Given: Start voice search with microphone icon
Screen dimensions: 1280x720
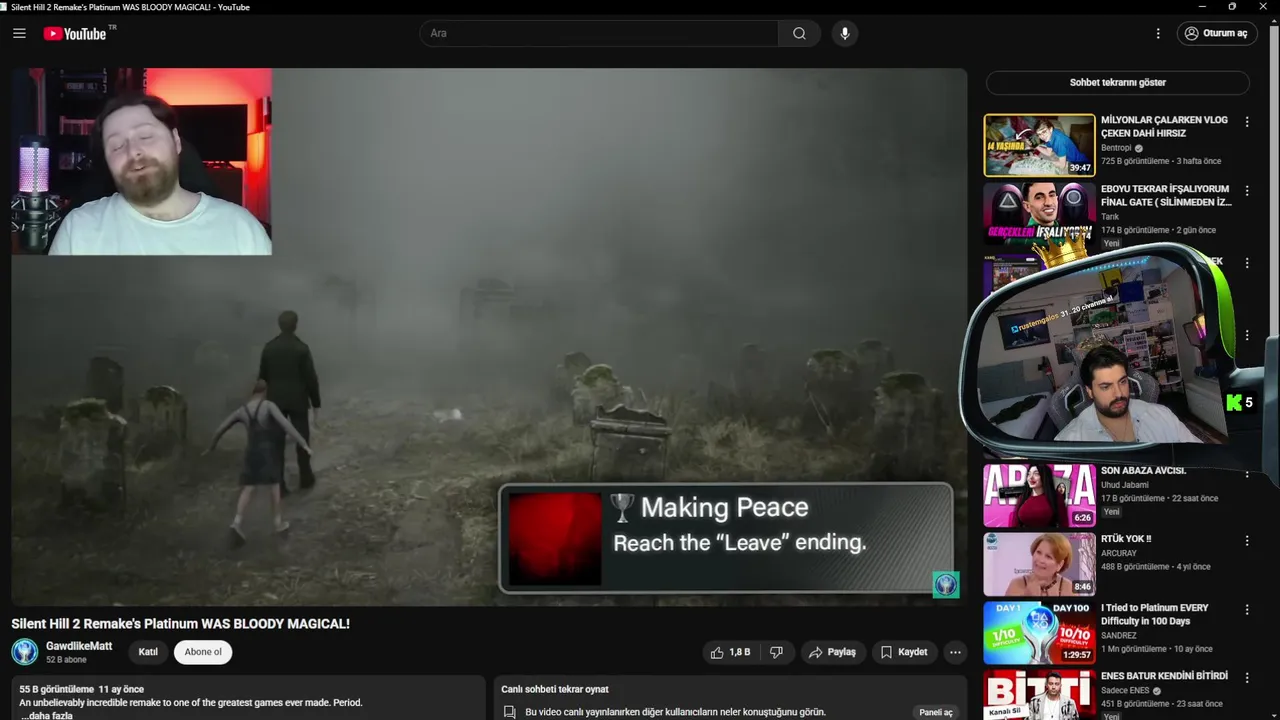Looking at the screenshot, I should point(845,33).
